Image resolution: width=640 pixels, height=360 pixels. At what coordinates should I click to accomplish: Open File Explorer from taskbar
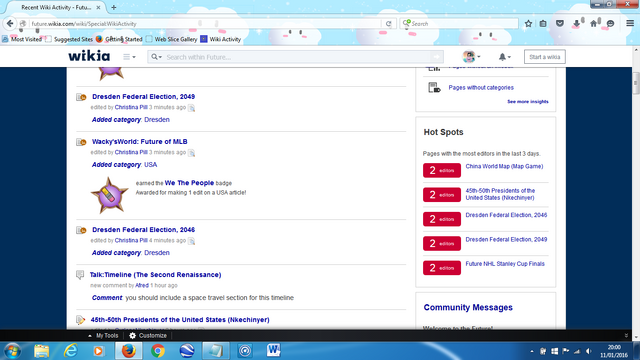coord(41,351)
